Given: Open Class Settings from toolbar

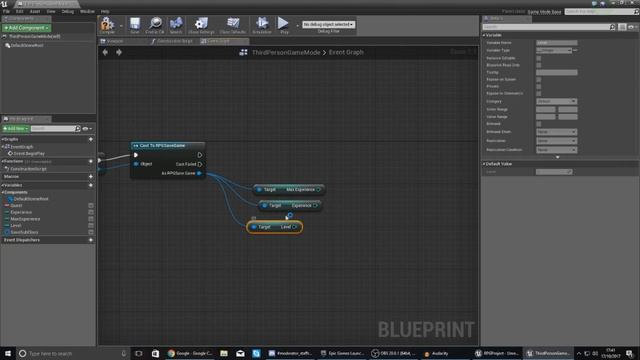Looking at the screenshot, I should click(201, 25).
